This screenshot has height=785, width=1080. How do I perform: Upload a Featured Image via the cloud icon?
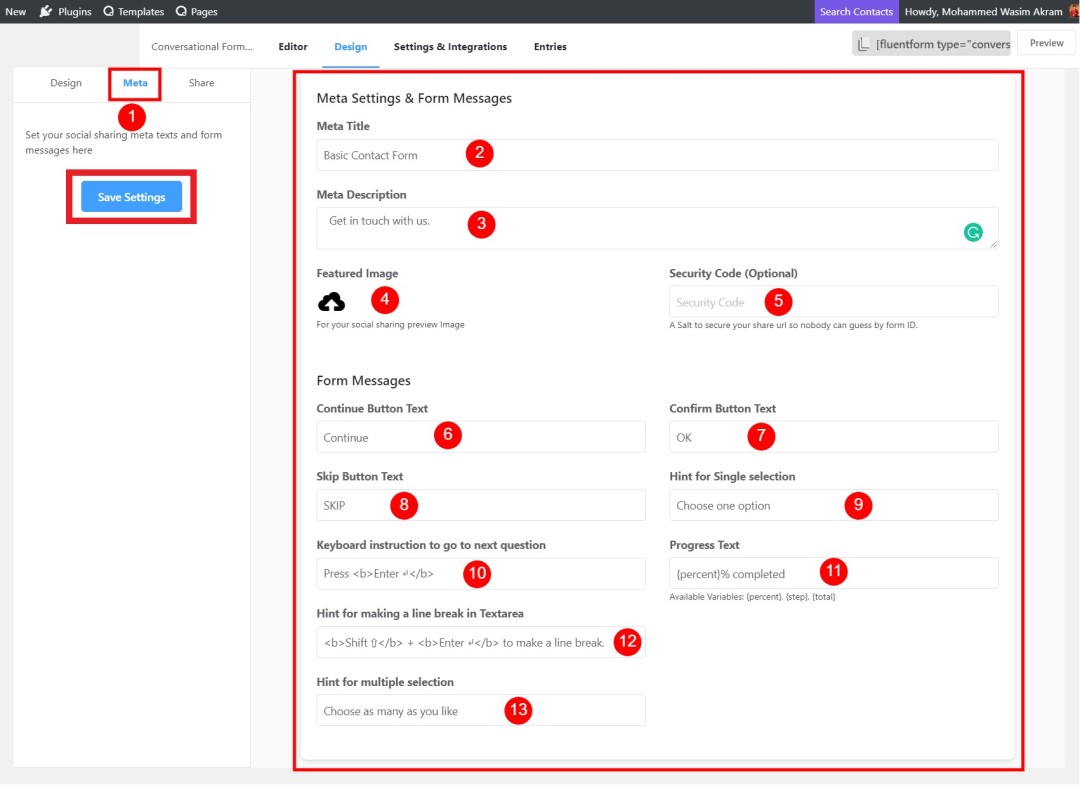(331, 299)
